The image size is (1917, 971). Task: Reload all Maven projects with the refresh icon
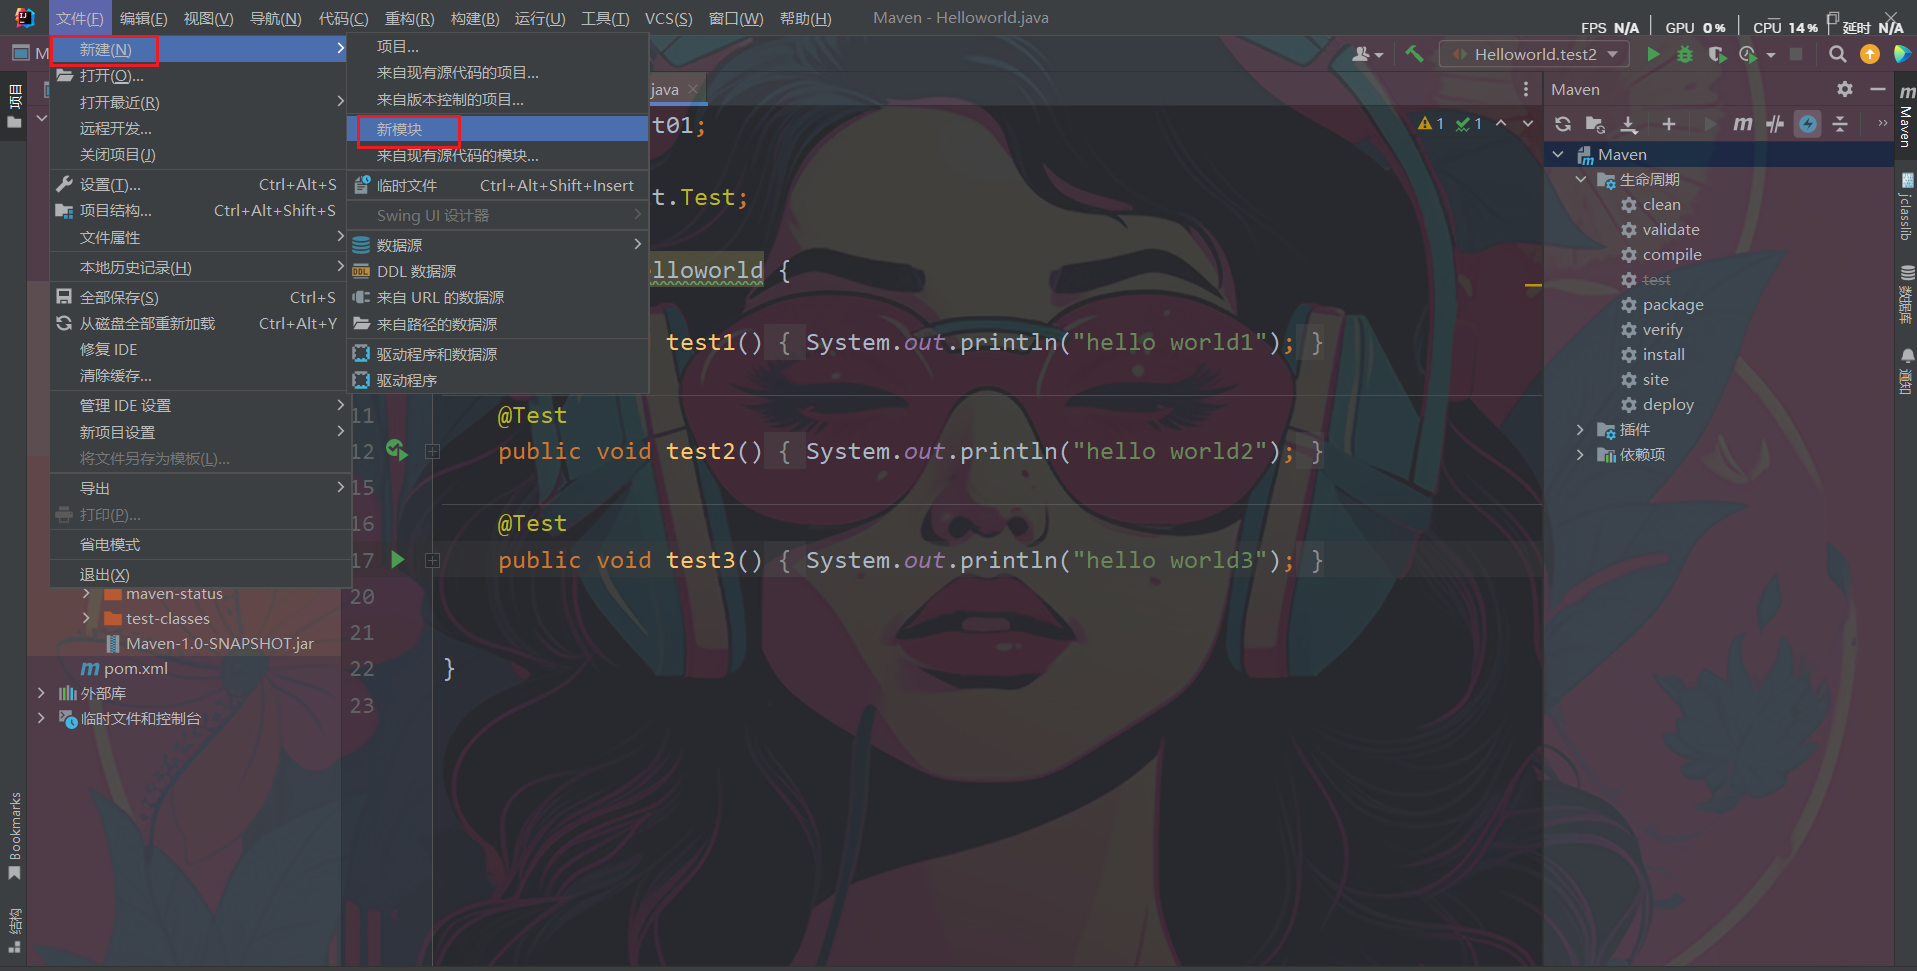[1563, 124]
